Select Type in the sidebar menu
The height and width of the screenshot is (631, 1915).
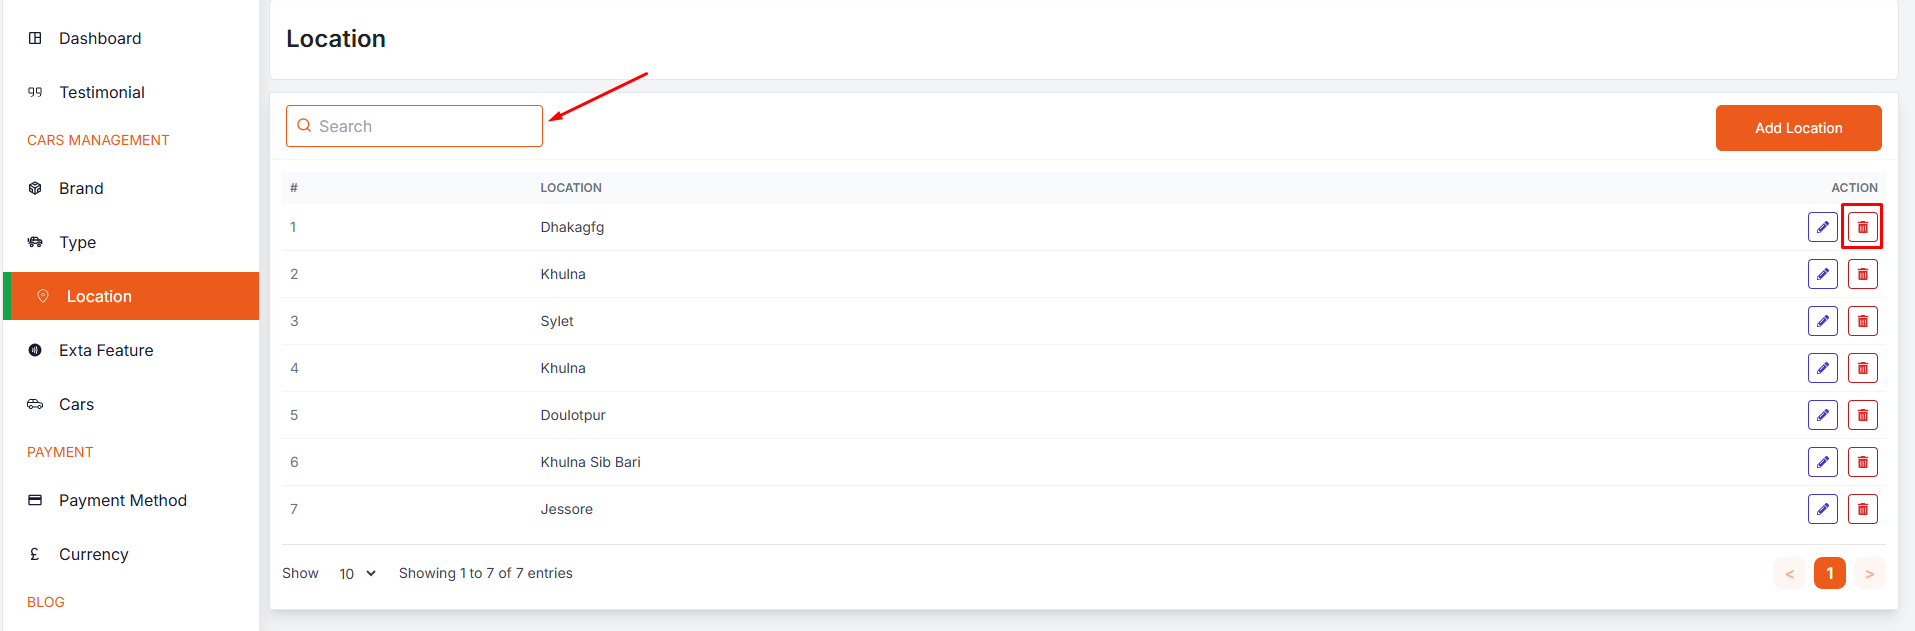pos(77,242)
